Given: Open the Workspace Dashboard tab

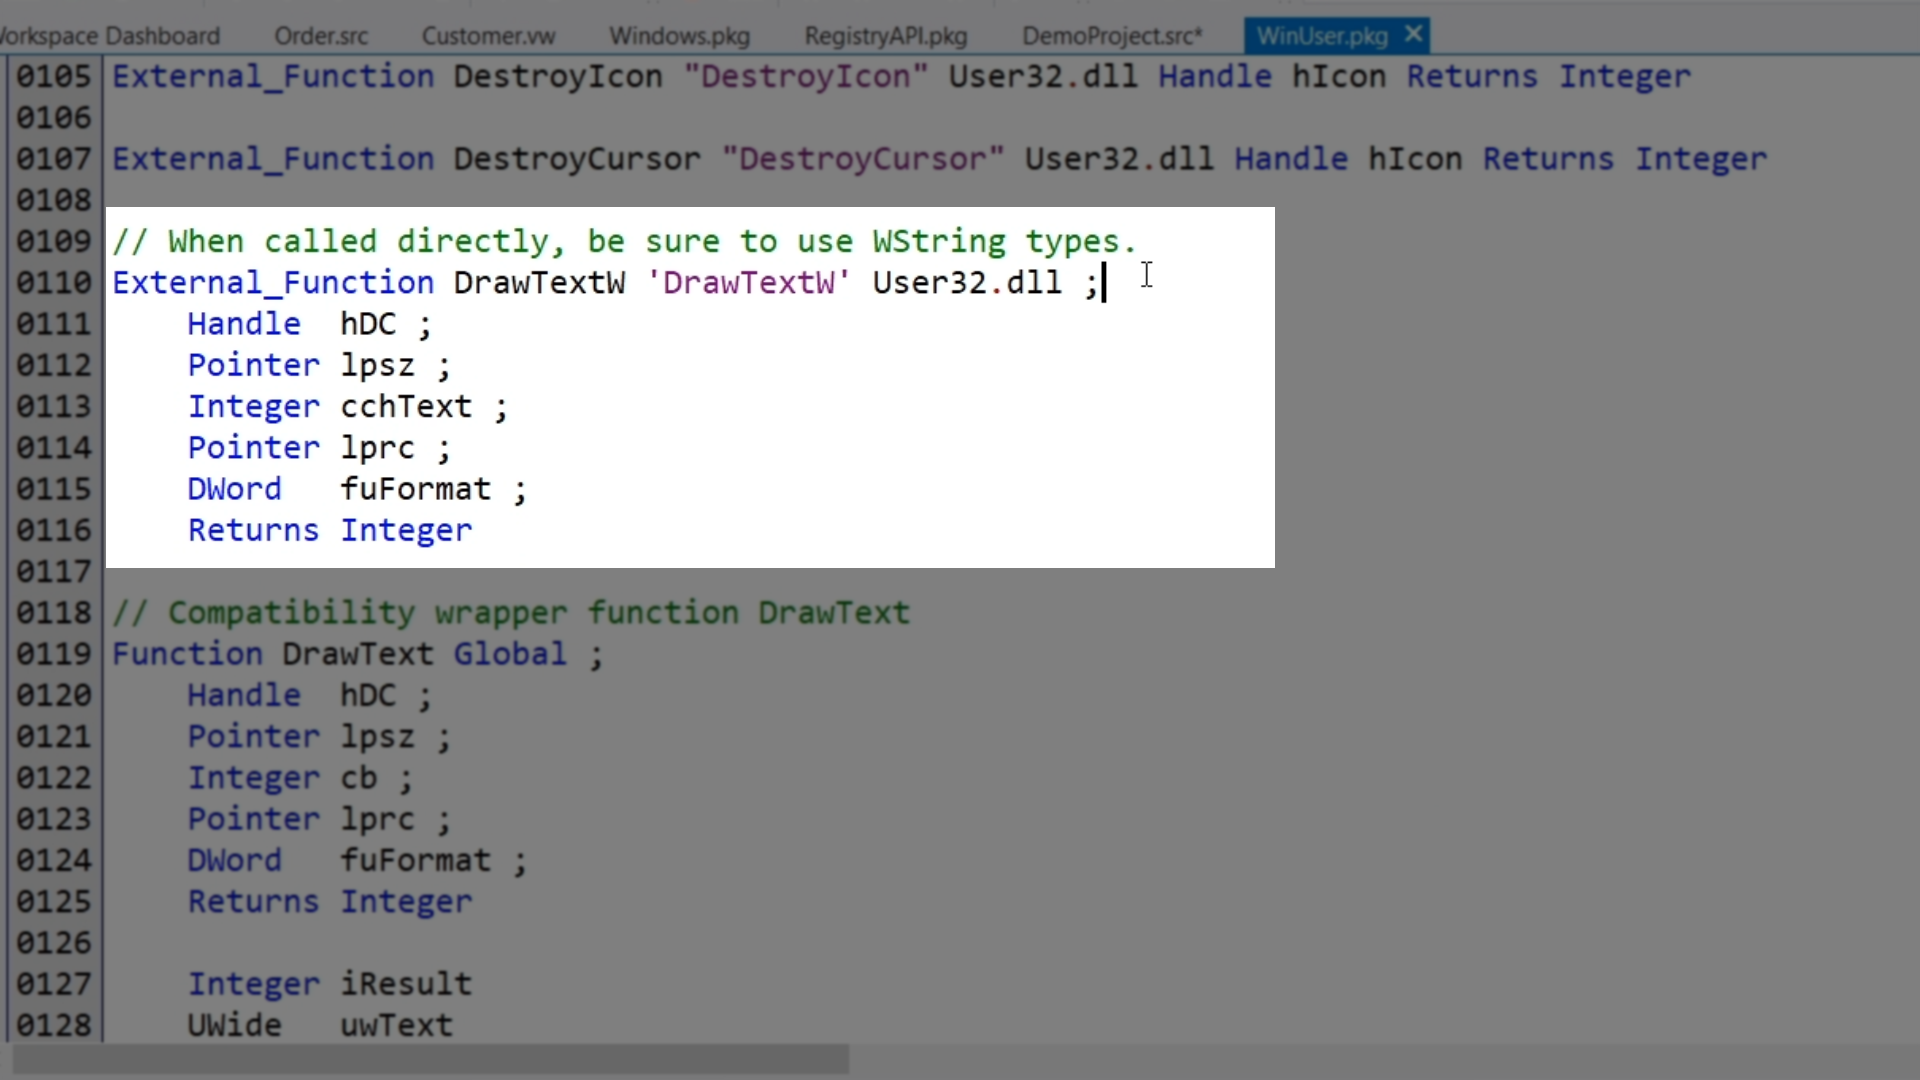Looking at the screenshot, I should (x=110, y=36).
